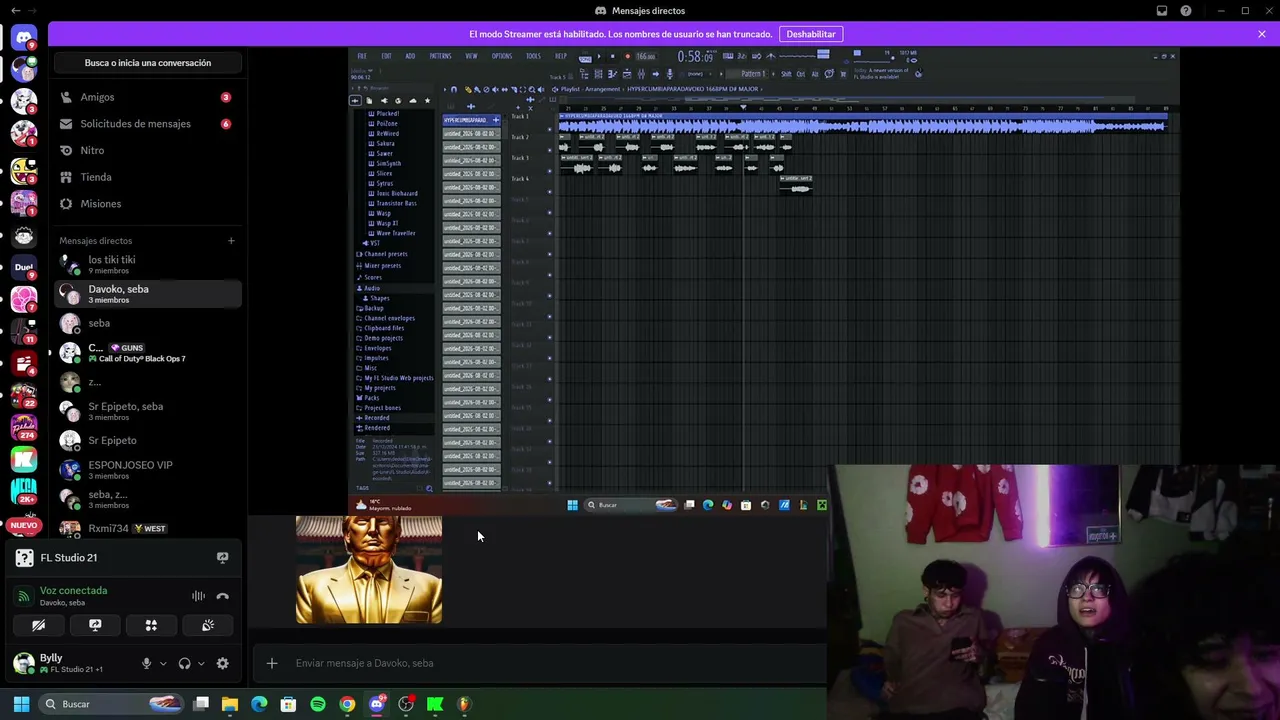The height and width of the screenshot is (720, 1280).
Task: Click the FL Studio tempo field showing 166
Action: (x=646, y=56)
